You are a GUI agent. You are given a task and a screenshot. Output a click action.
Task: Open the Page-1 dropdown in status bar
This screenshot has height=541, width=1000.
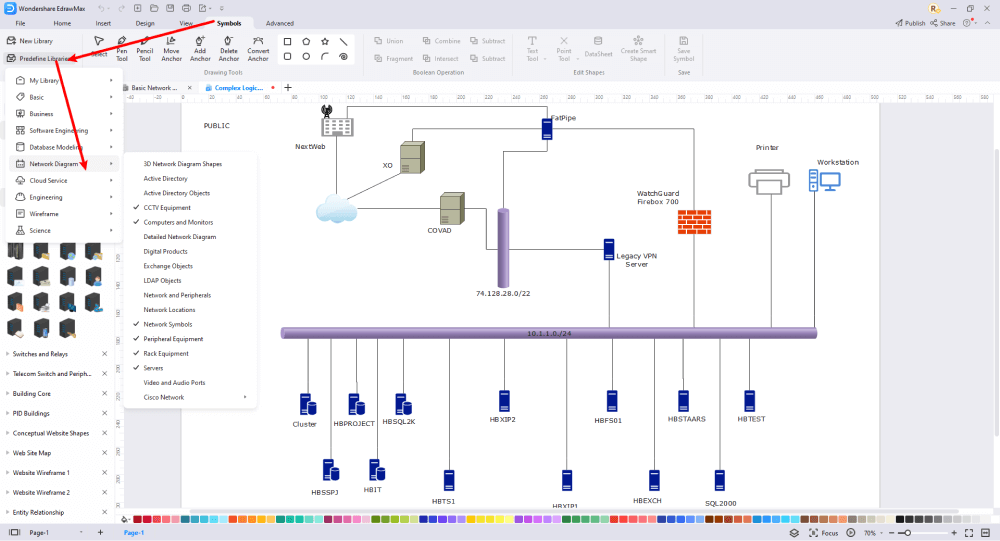tap(81, 533)
